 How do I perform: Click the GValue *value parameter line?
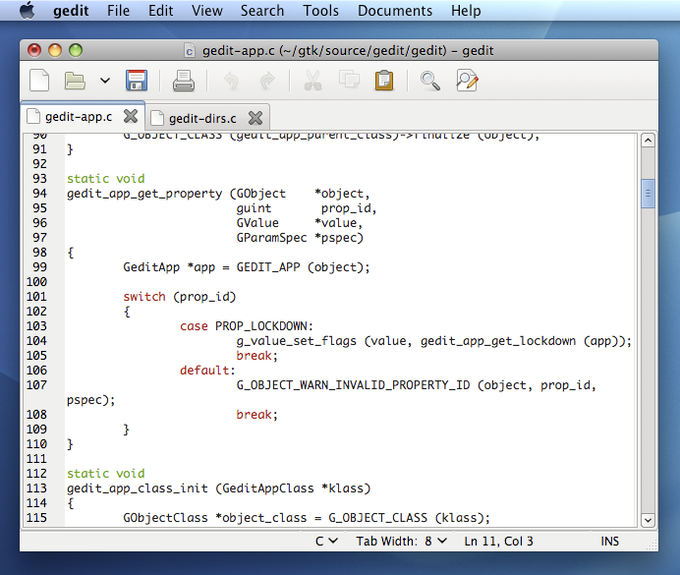299,223
